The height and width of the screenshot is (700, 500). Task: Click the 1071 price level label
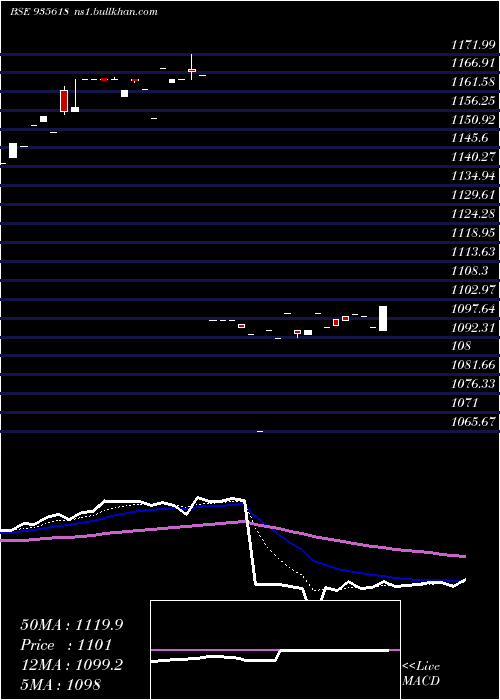click(464, 403)
